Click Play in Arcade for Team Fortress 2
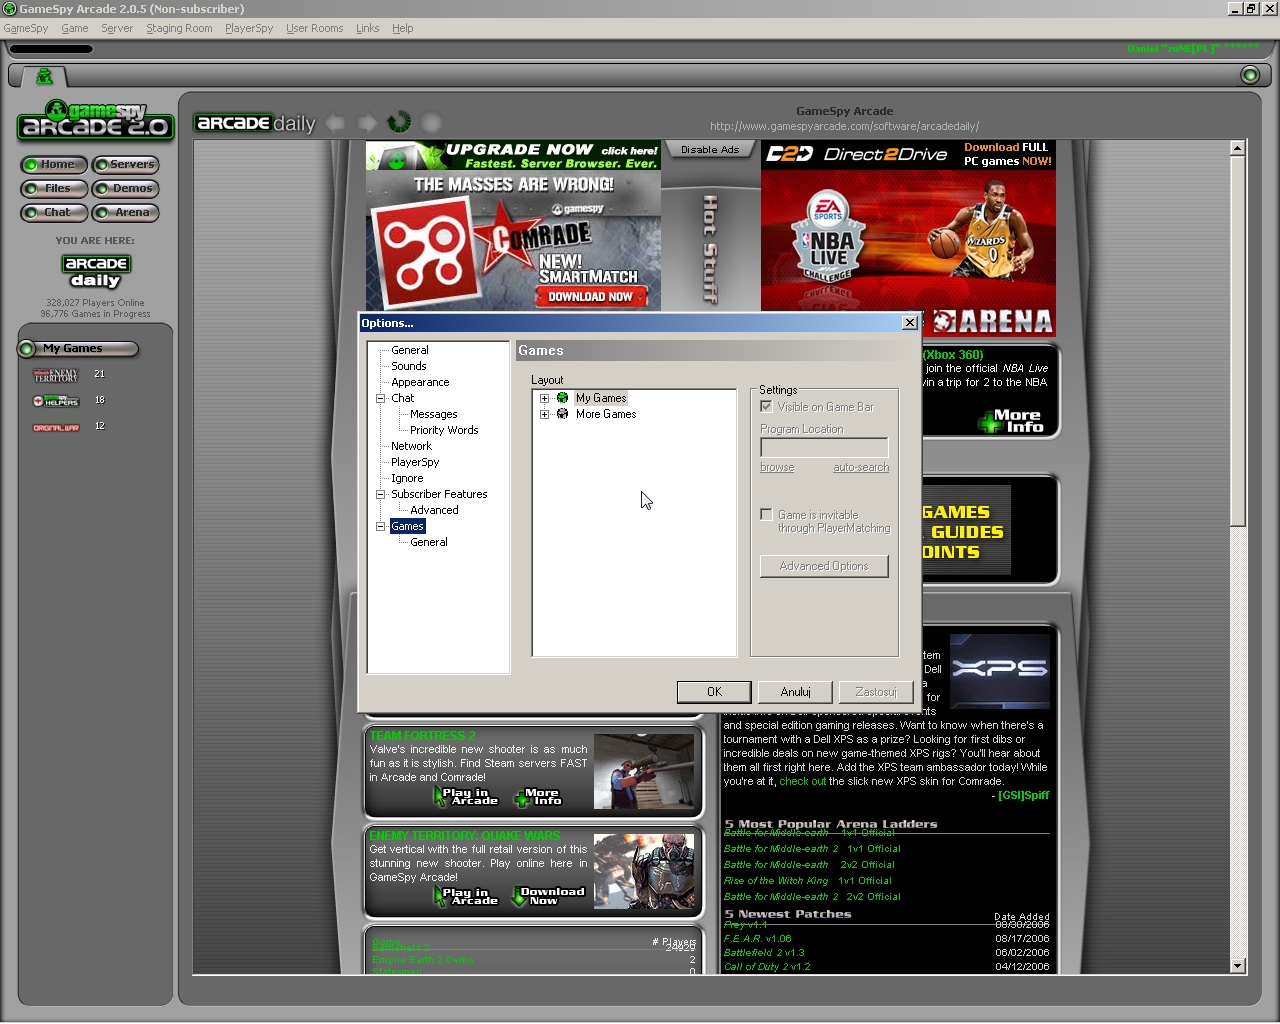The image size is (1280, 1024). (x=466, y=797)
